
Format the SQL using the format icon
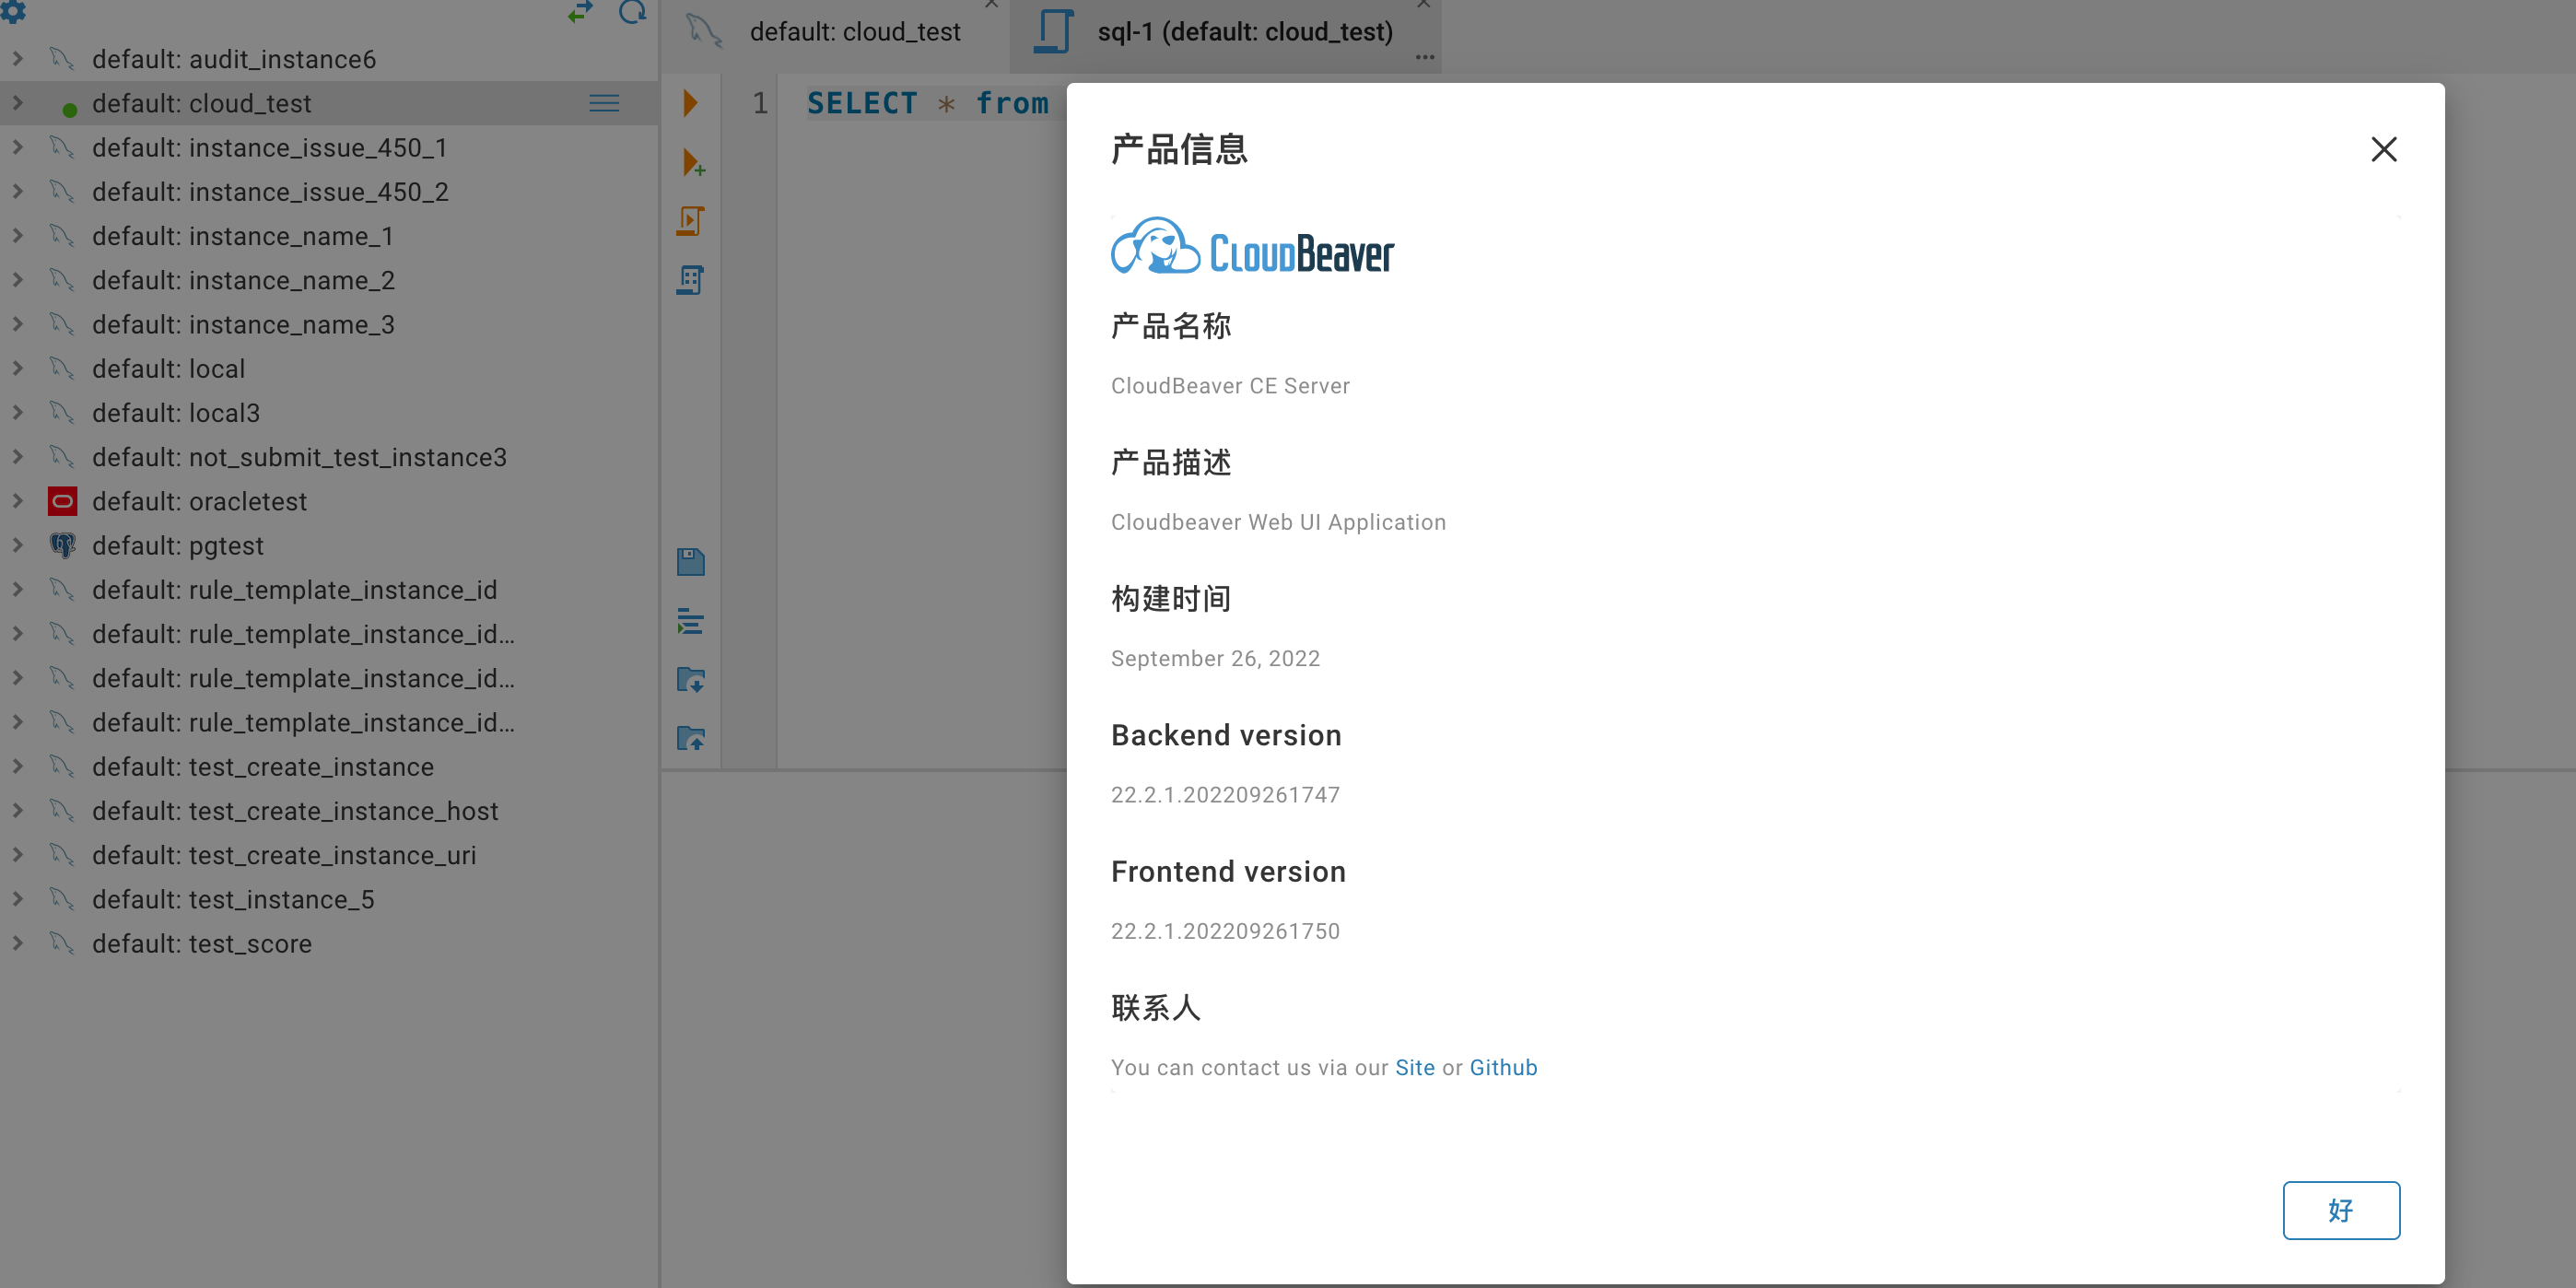[x=691, y=620]
